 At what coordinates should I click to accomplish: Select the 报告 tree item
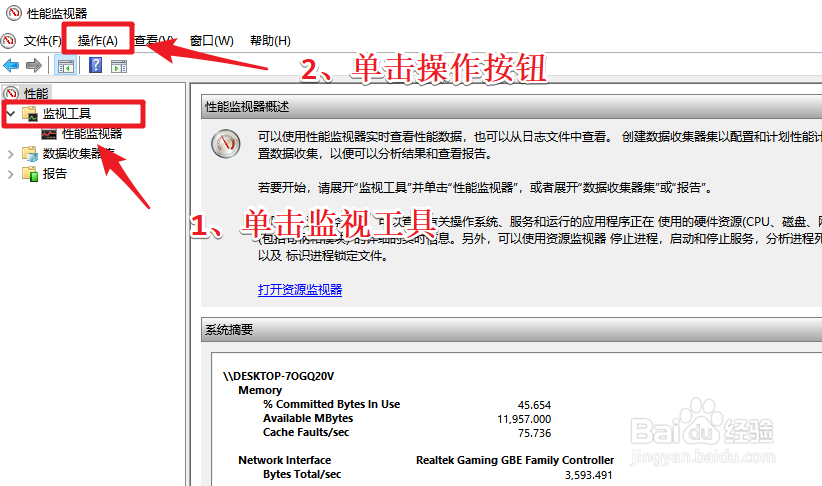click(x=55, y=174)
